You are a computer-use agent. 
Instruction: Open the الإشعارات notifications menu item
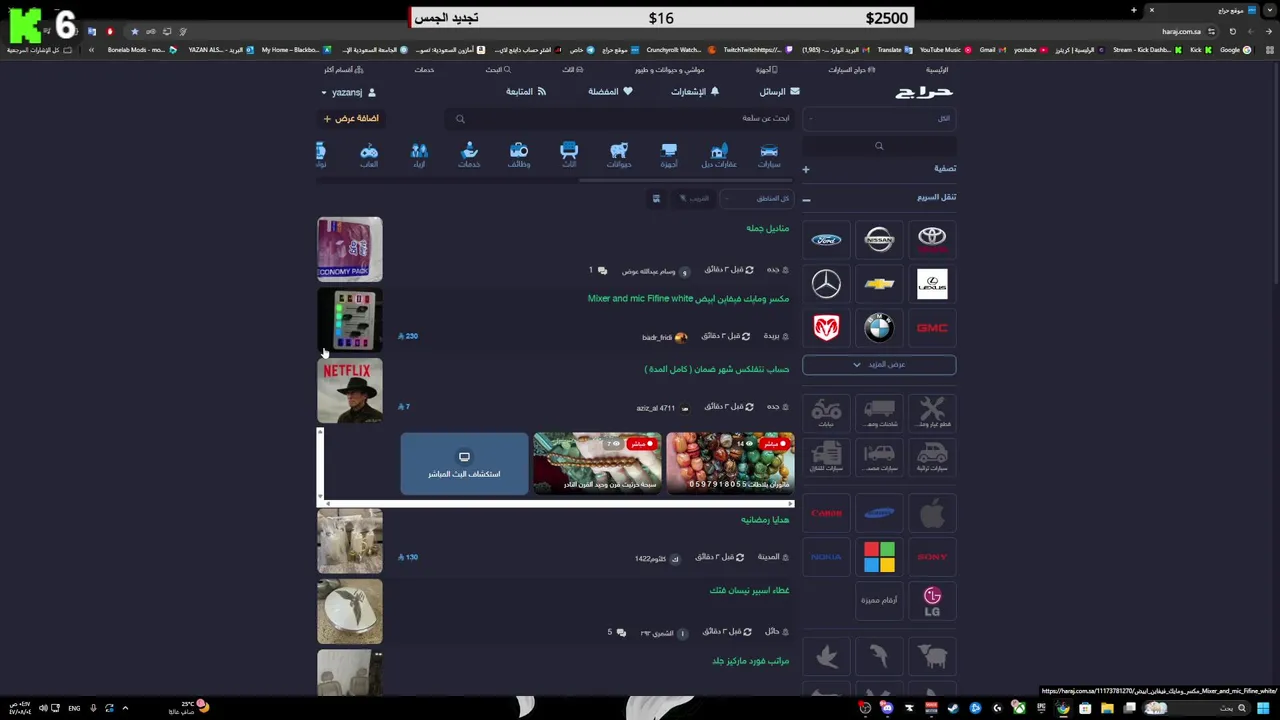(695, 92)
